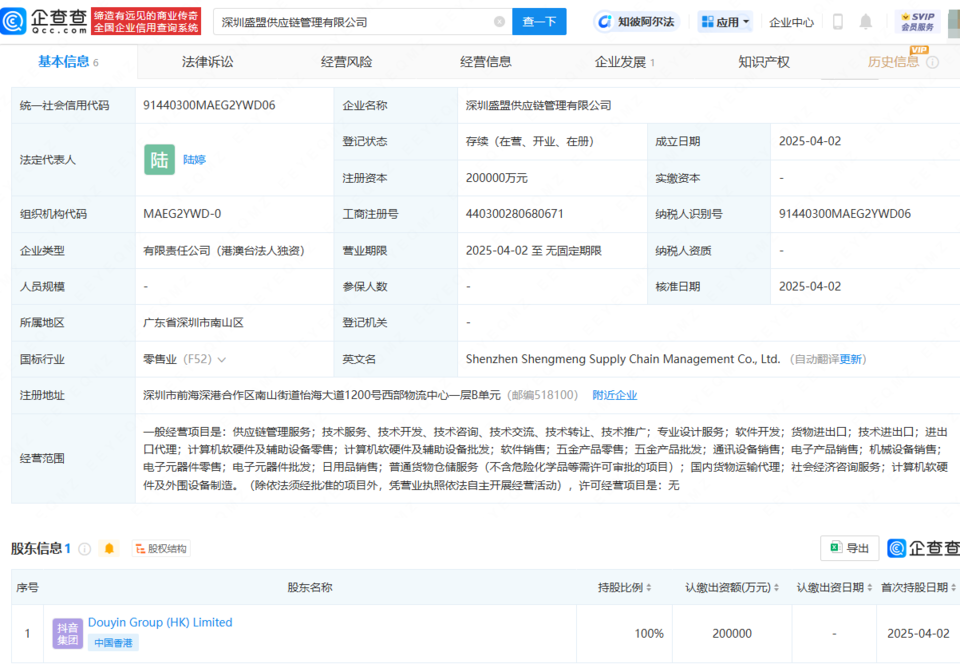The height and width of the screenshot is (664, 960).
Task: Open the 附近企业 nearby companies link
Action: (x=614, y=395)
